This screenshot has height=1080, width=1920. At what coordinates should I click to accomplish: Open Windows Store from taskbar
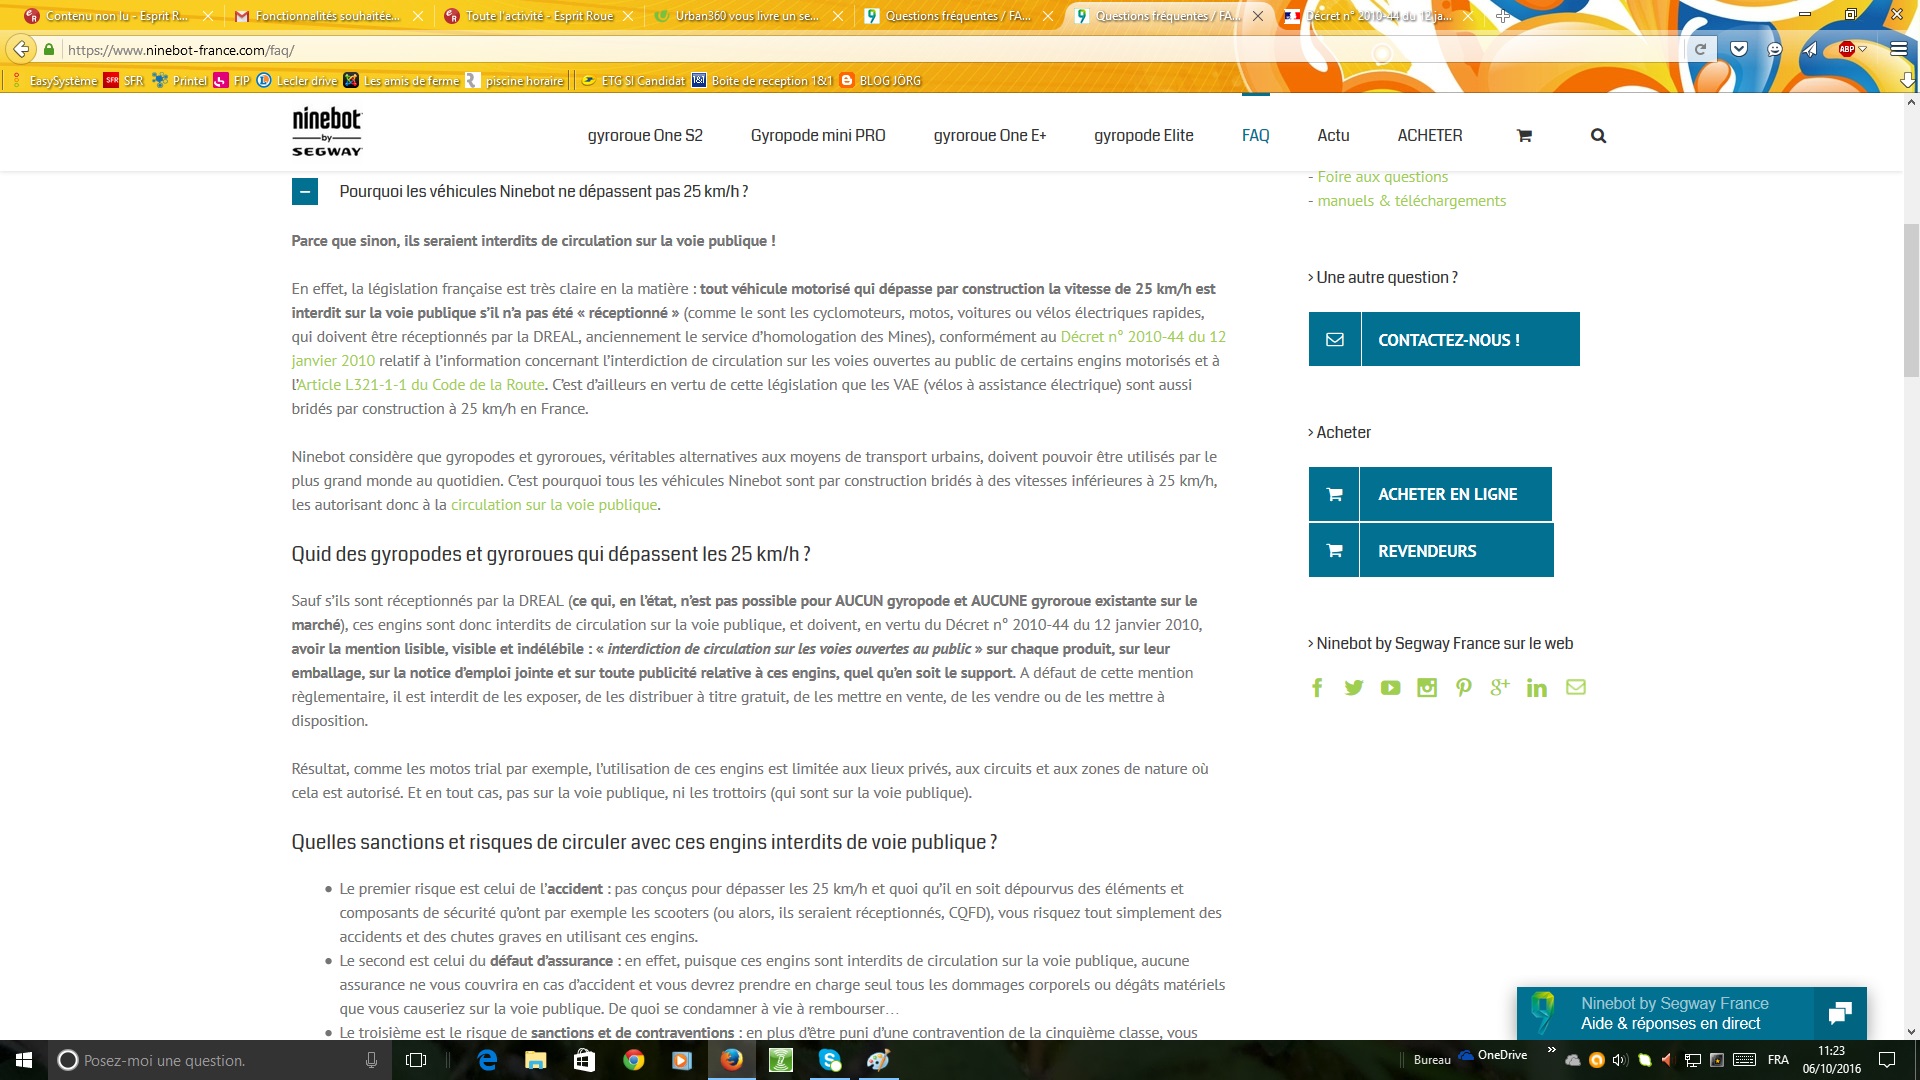pos(585,1060)
